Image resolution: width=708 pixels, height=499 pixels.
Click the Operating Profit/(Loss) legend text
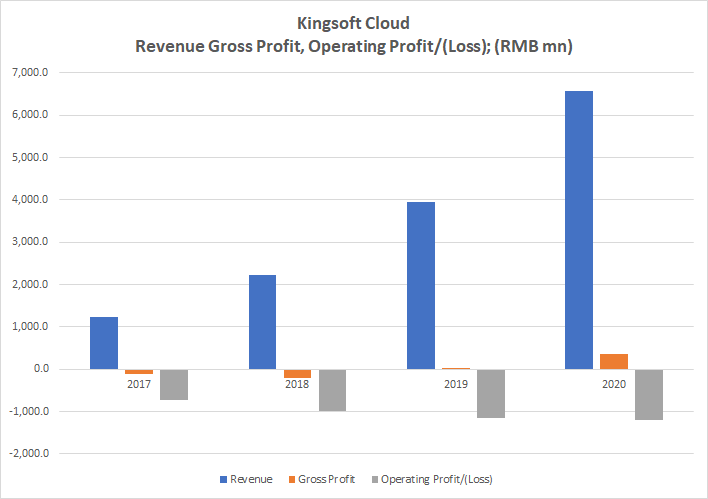tap(436, 480)
